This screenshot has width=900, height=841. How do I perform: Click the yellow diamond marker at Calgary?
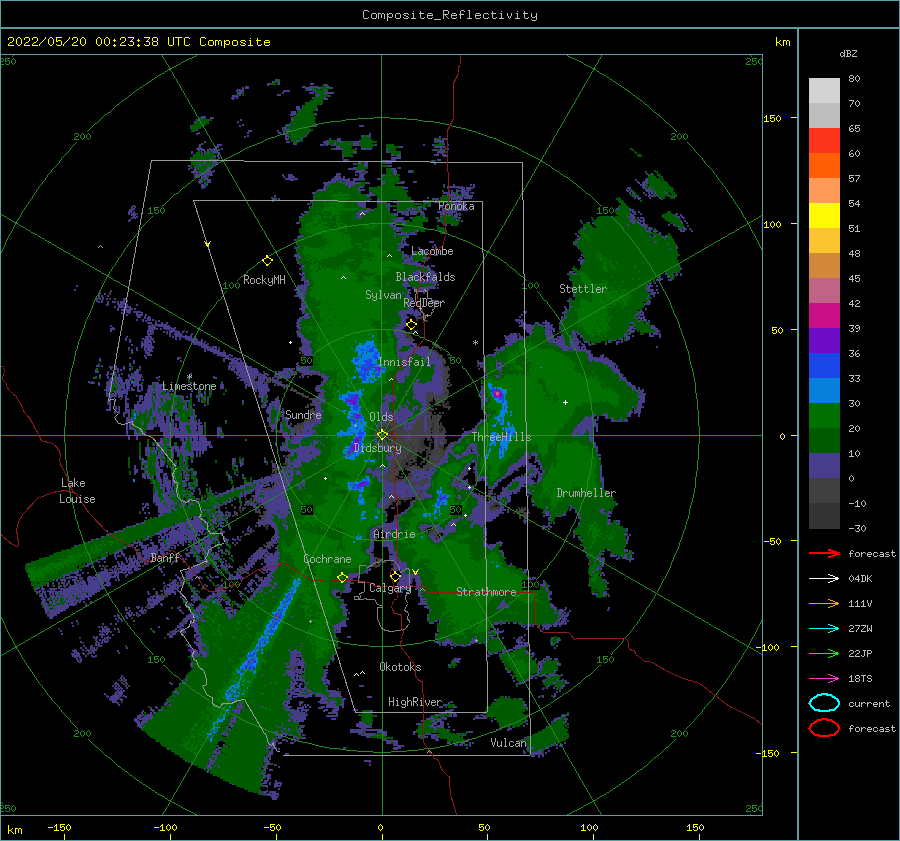[x=395, y=576]
